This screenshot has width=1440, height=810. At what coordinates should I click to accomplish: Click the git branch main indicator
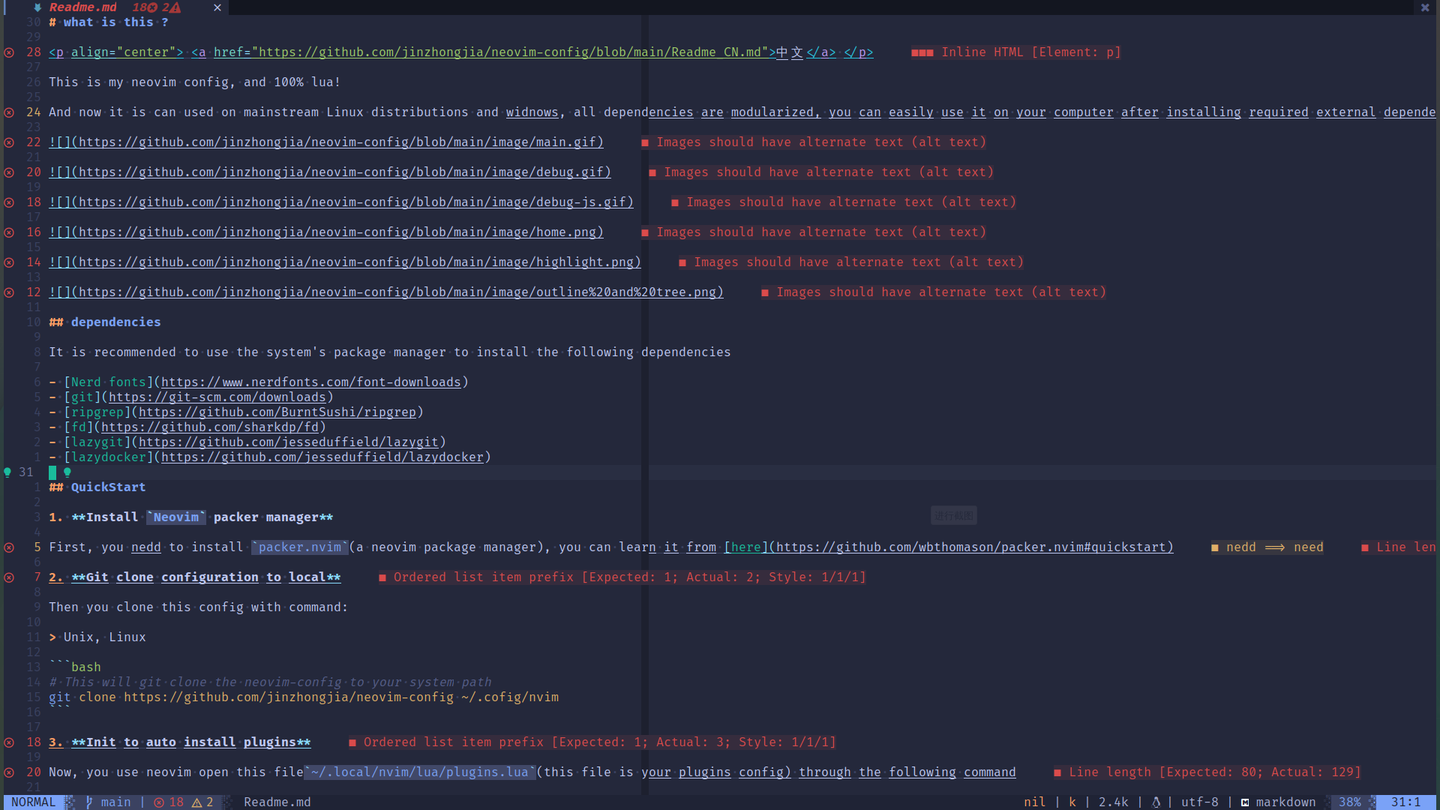coord(109,802)
